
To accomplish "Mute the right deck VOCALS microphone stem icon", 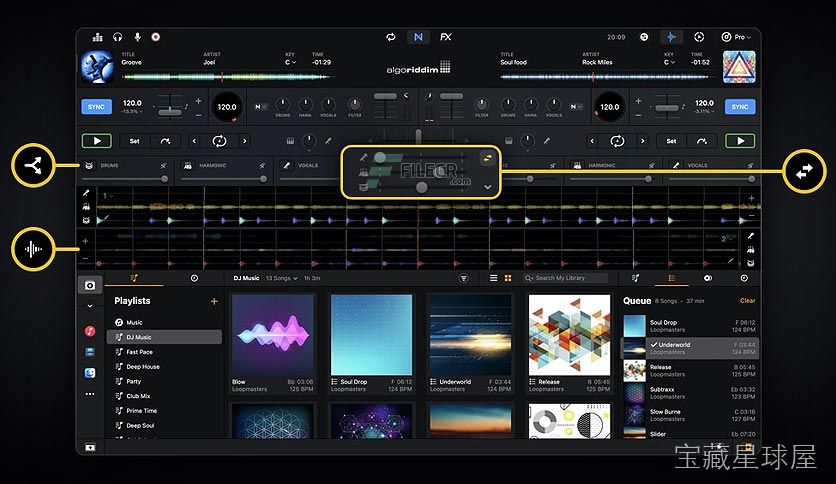I will click(676, 166).
